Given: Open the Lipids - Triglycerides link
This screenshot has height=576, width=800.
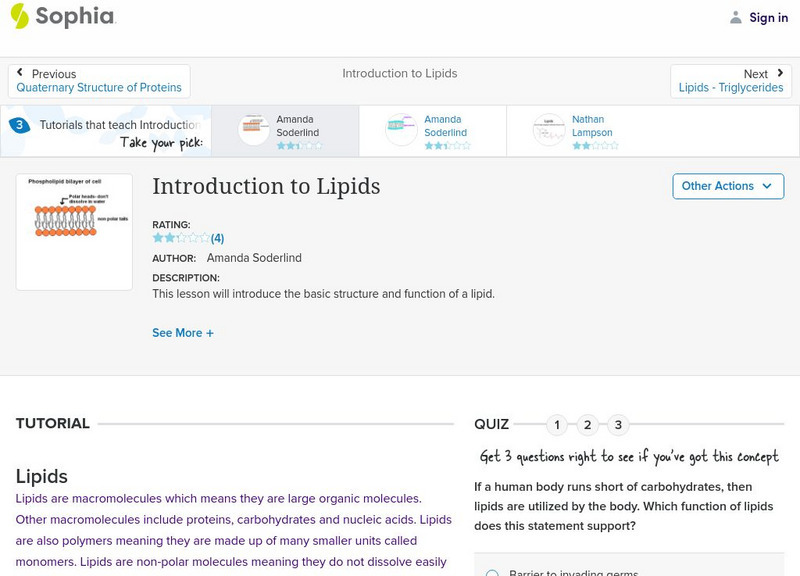Looking at the screenshot, I should click(x=732, y=87).
